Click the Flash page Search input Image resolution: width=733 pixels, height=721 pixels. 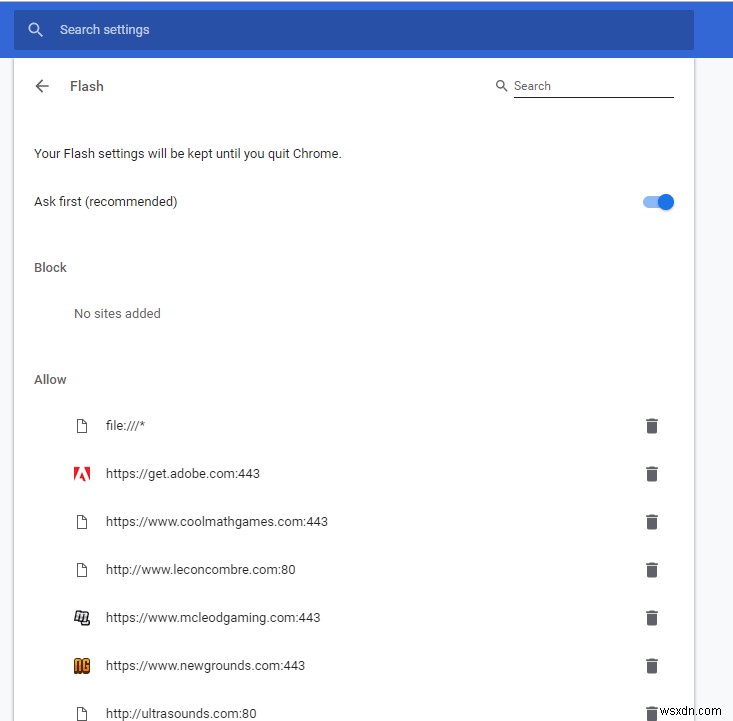tap(594, 87)
